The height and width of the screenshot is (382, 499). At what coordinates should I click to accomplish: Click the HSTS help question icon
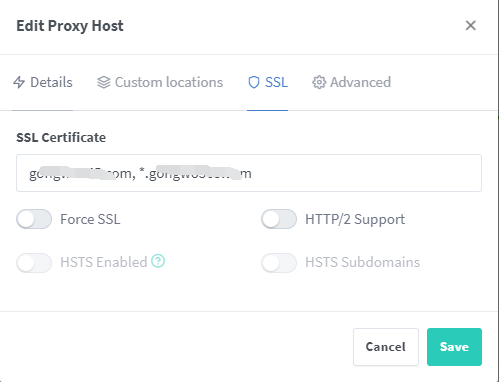(158, 261)
